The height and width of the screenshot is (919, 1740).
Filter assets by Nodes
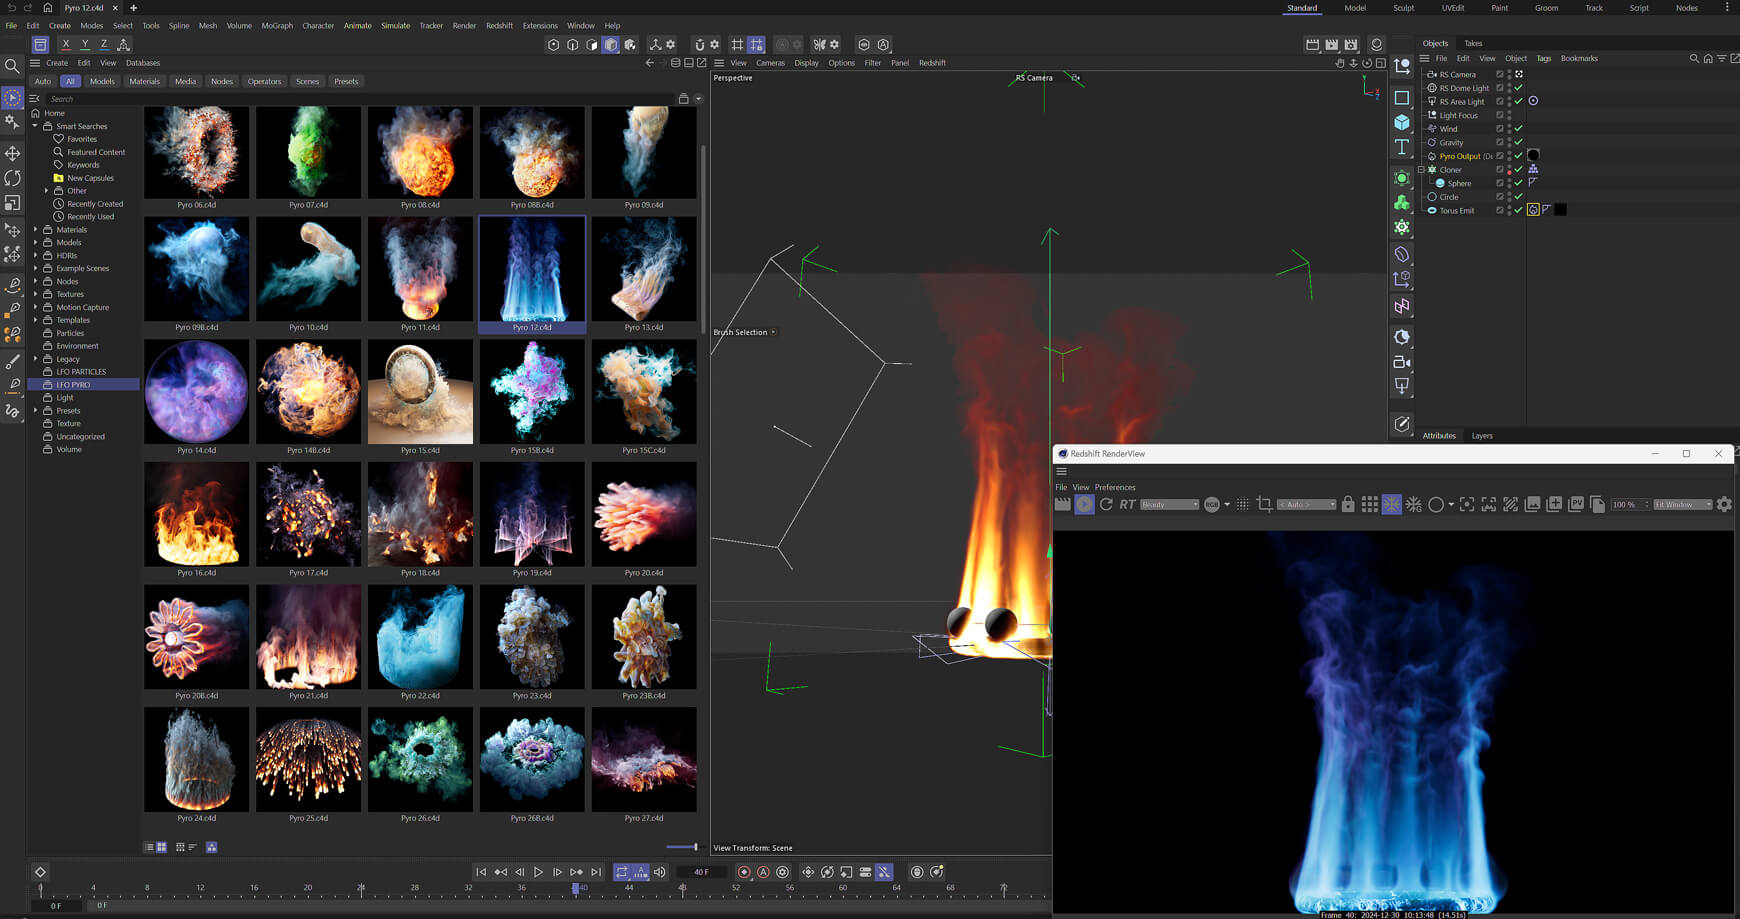click(222, 82)
